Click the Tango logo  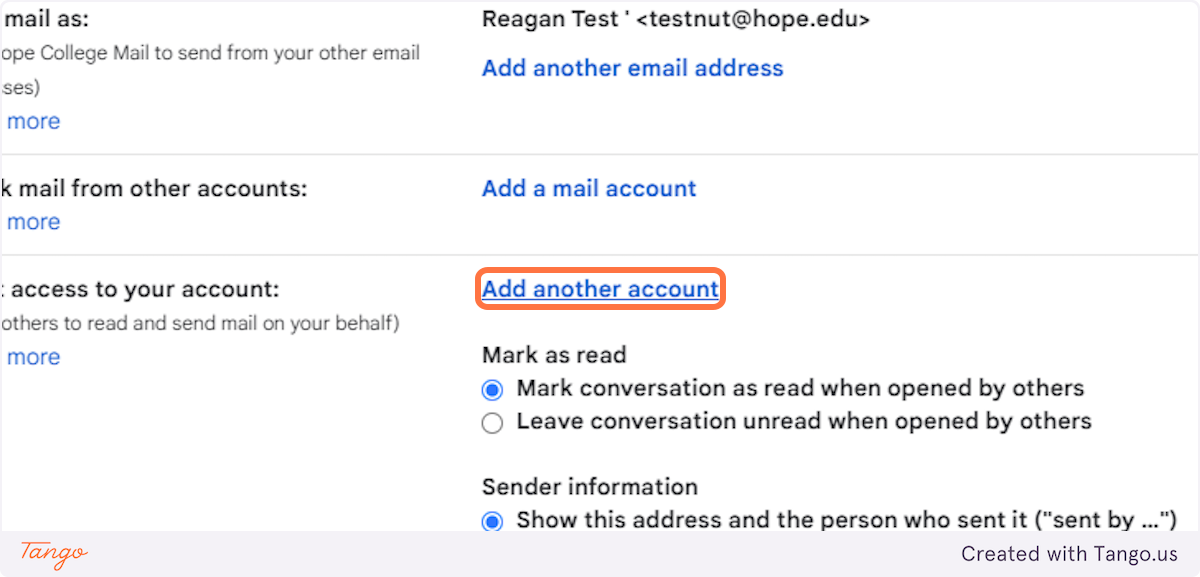pyautogui.click(x=54, y=553)
